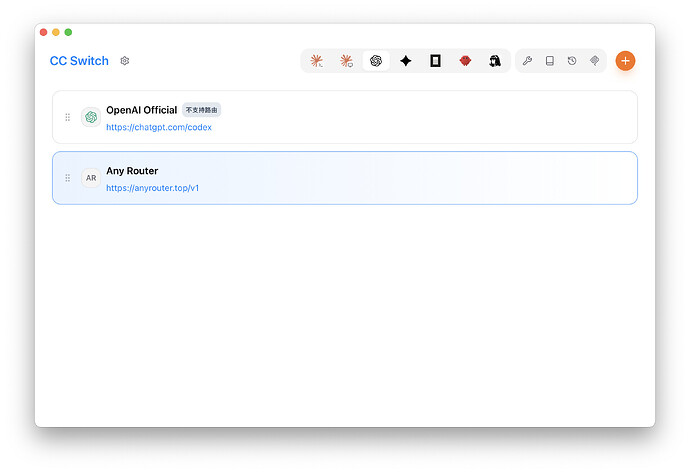Select the Gemini sparkle star icon
This screenshot has height=473, width=690.
[x=406, y=61]
